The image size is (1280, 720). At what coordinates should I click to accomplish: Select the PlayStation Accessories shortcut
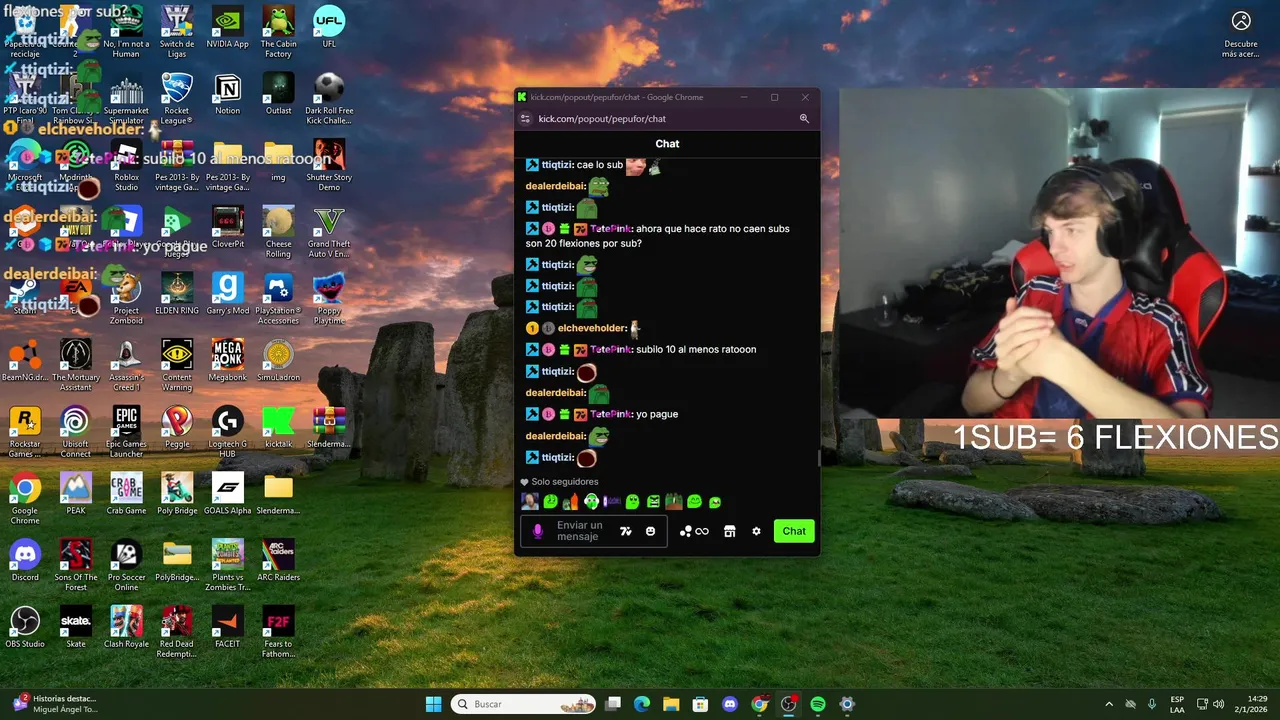[278, 299]
